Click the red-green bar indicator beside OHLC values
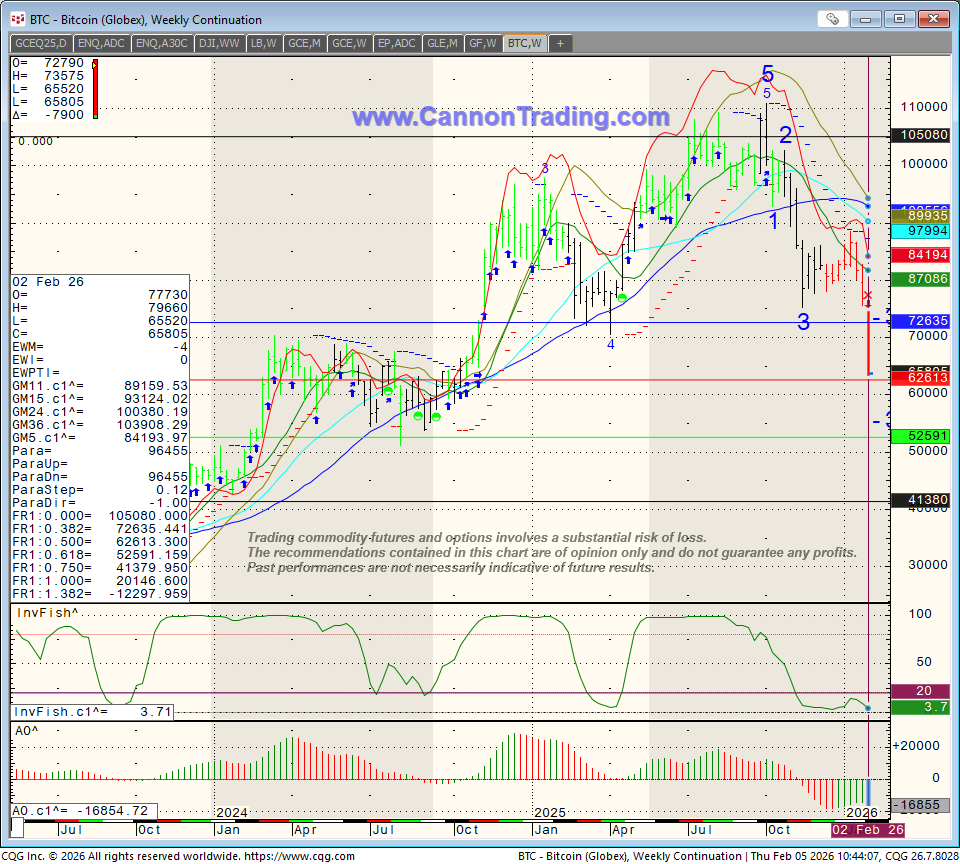The image size is (960, 864). pyautogui.click(x=94, y=89)
